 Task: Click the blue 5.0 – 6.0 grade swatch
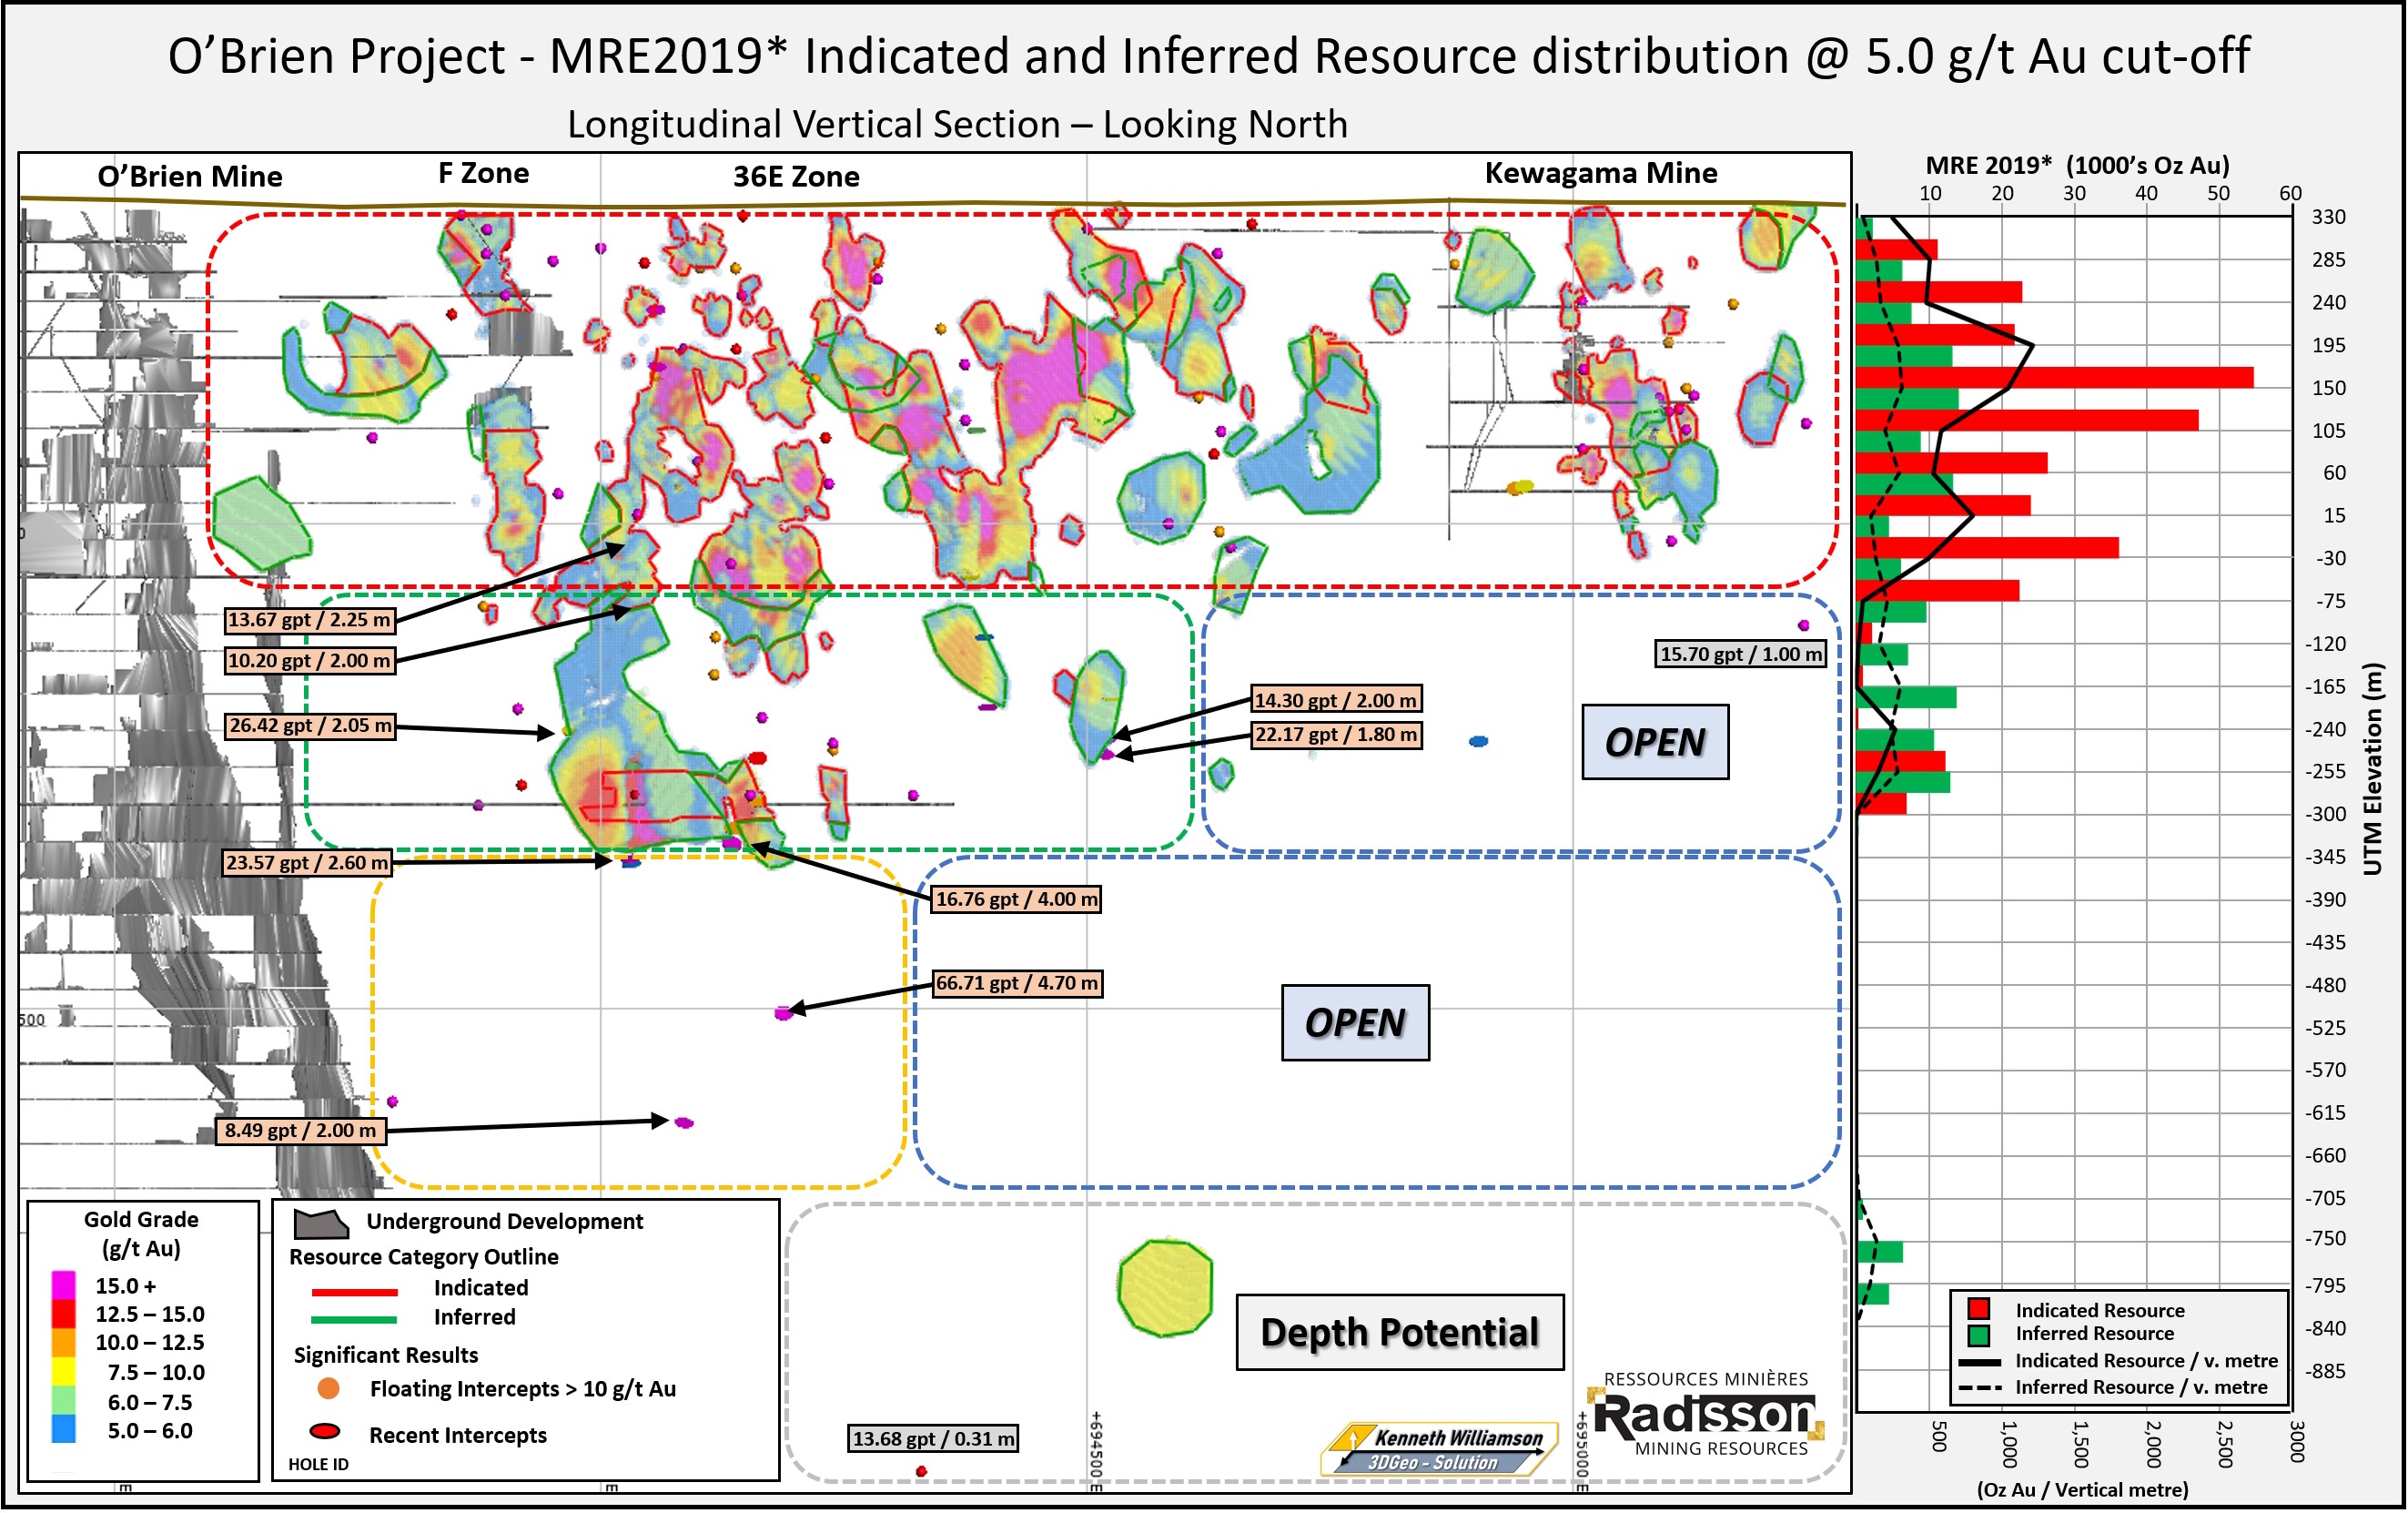(x=63, y=1429)
